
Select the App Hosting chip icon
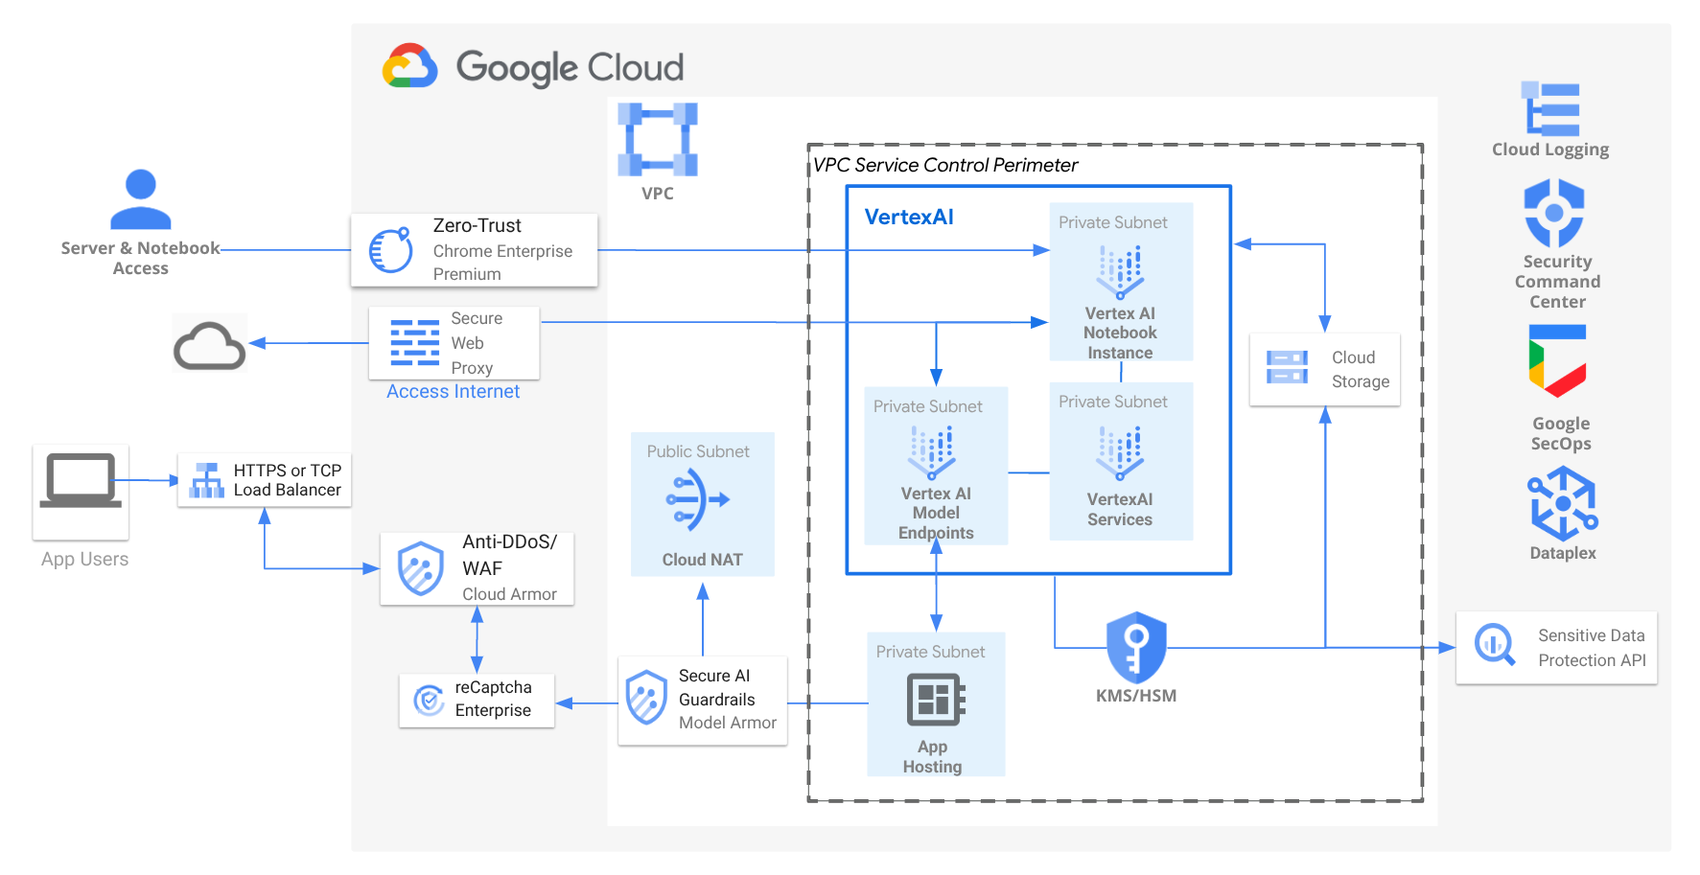[x=935, y=699]
